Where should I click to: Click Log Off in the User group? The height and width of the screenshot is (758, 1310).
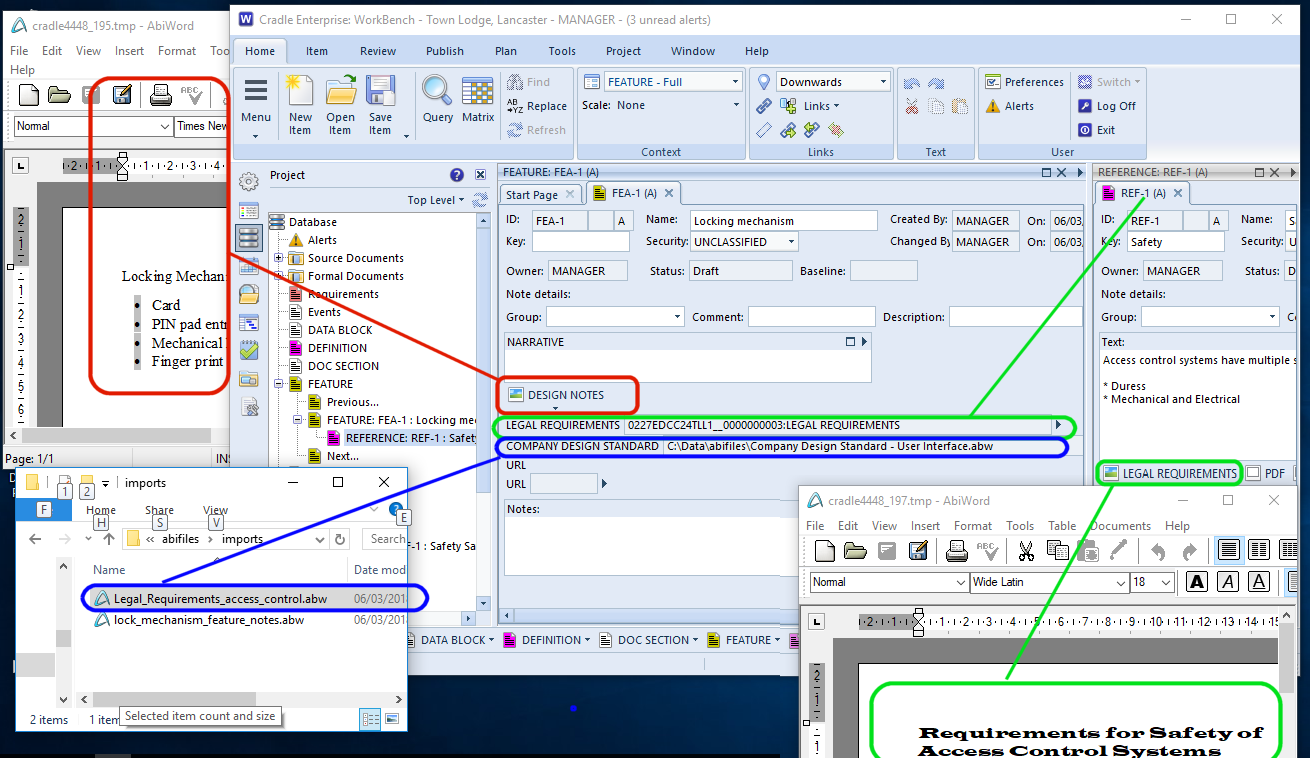tap(1107, 106)
